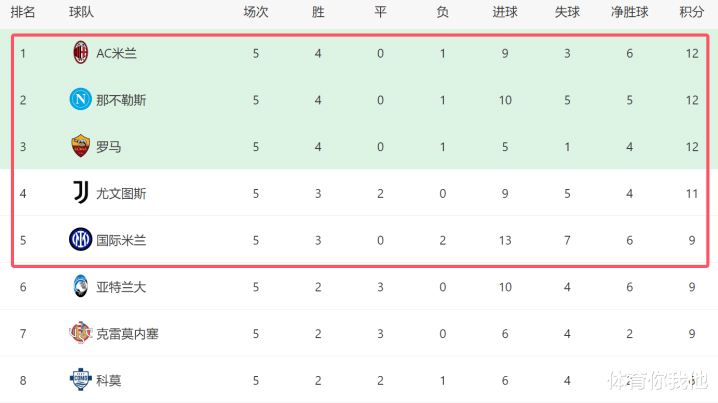718x403 pixels.
Task: Click the AC Milan club crest
Action: (x=80, y=53)
